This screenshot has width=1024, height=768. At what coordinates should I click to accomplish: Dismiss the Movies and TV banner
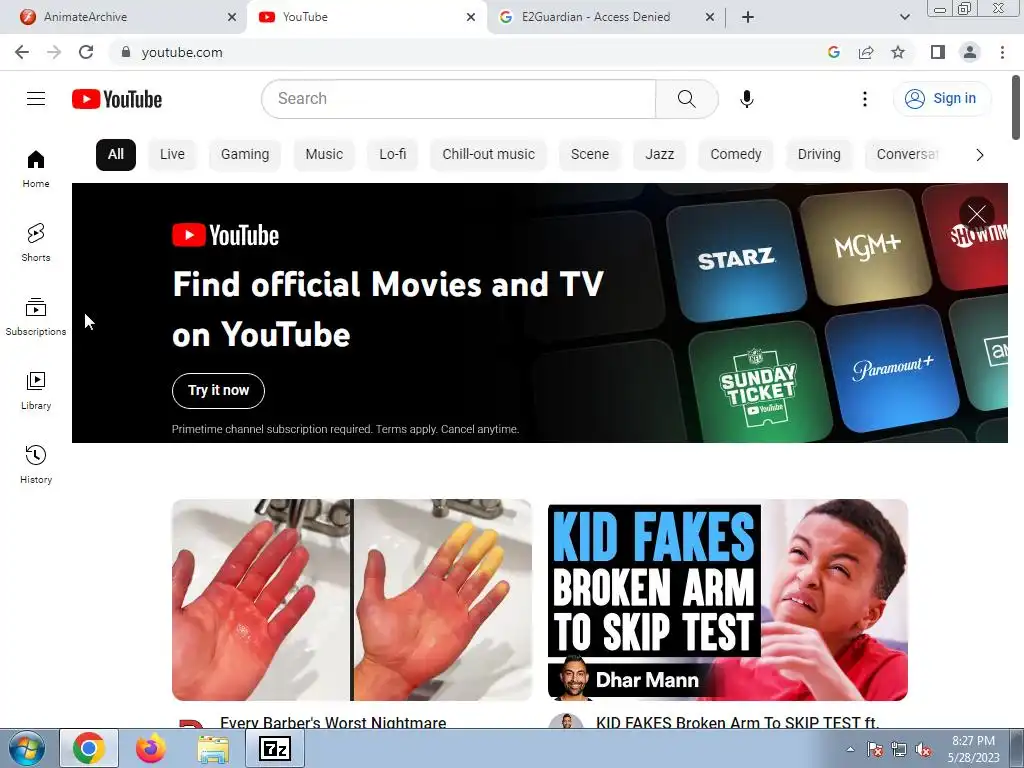(x=977, y=214)
